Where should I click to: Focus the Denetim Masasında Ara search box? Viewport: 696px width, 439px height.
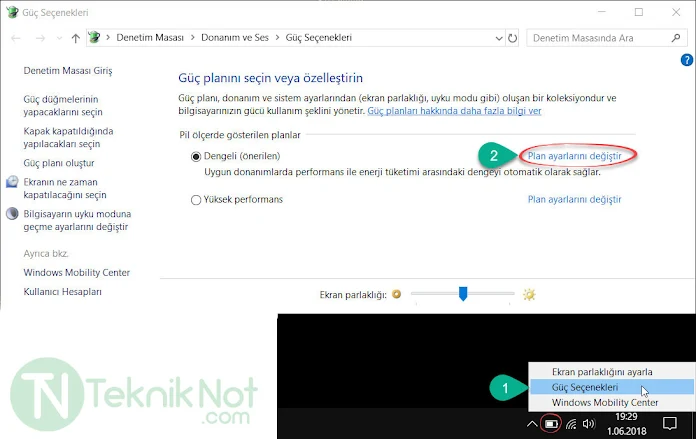click(605, 38)
